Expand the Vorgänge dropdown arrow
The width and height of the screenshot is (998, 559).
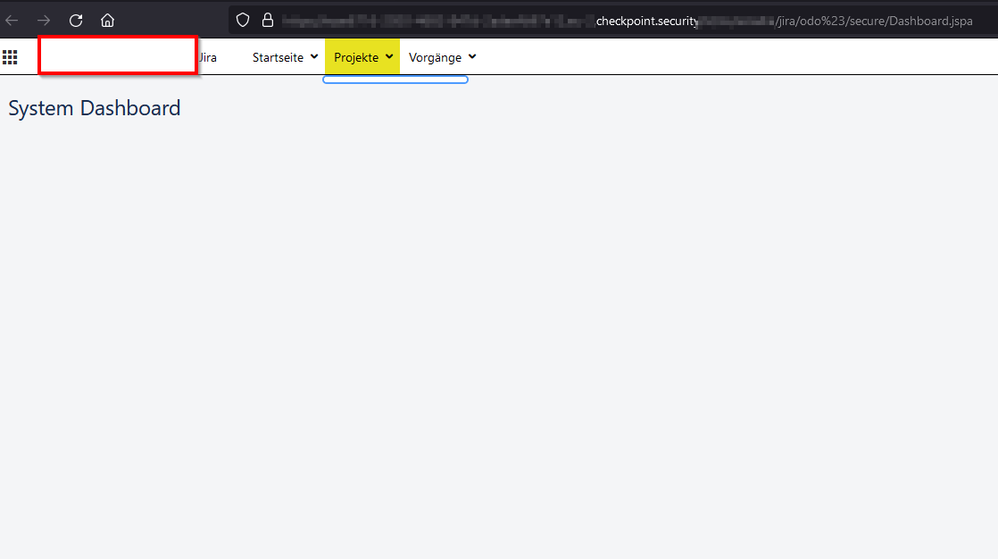[x=472, y=57]
